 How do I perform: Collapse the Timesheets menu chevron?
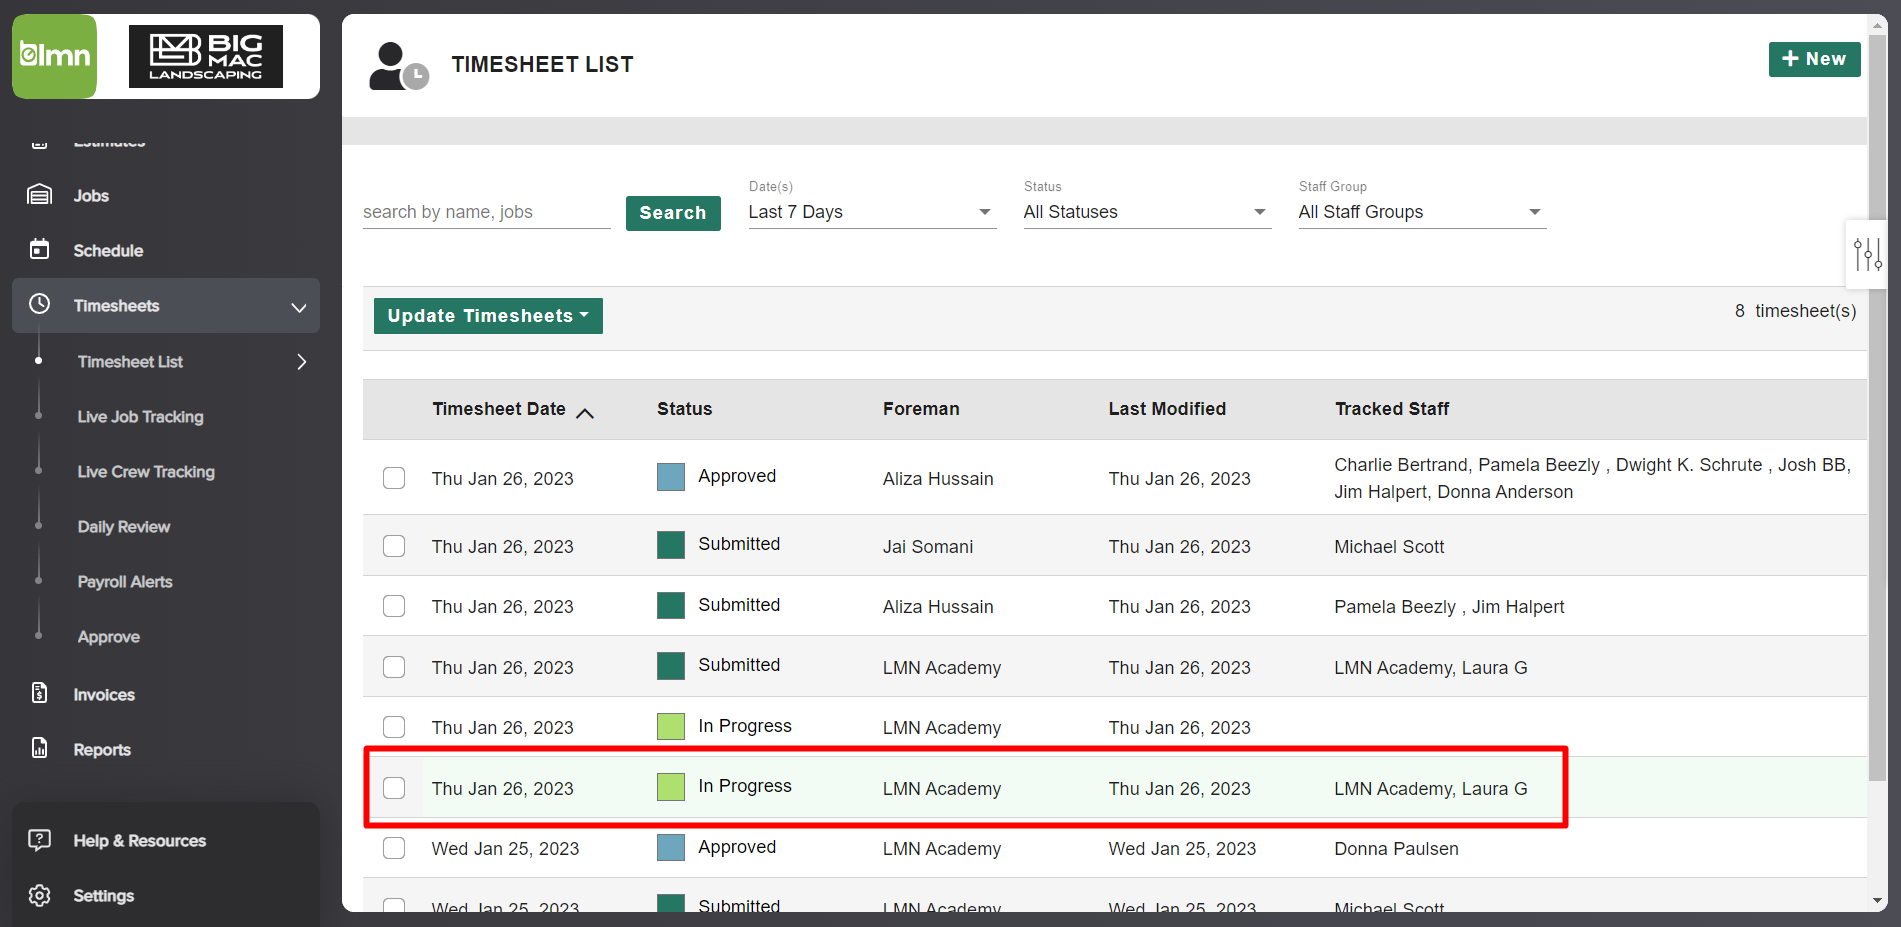pyautogui.click(x=298, y=307)
